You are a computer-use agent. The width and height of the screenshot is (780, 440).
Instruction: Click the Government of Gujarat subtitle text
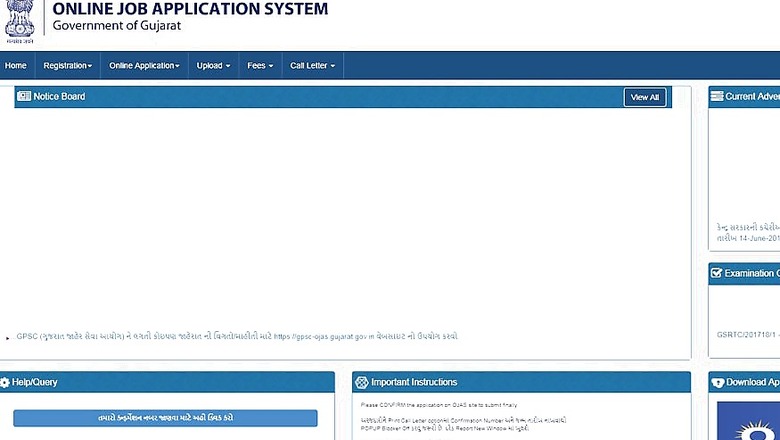[116, 25]
